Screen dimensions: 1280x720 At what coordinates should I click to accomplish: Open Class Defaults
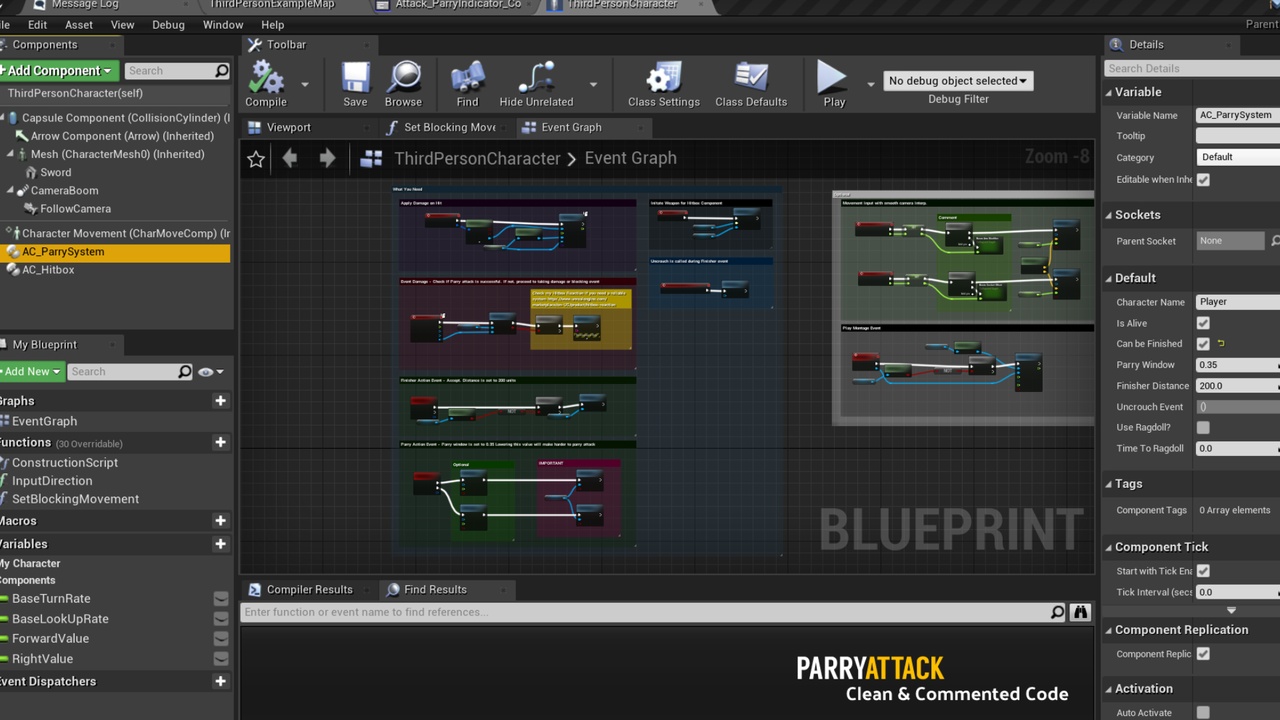point(750,79)
